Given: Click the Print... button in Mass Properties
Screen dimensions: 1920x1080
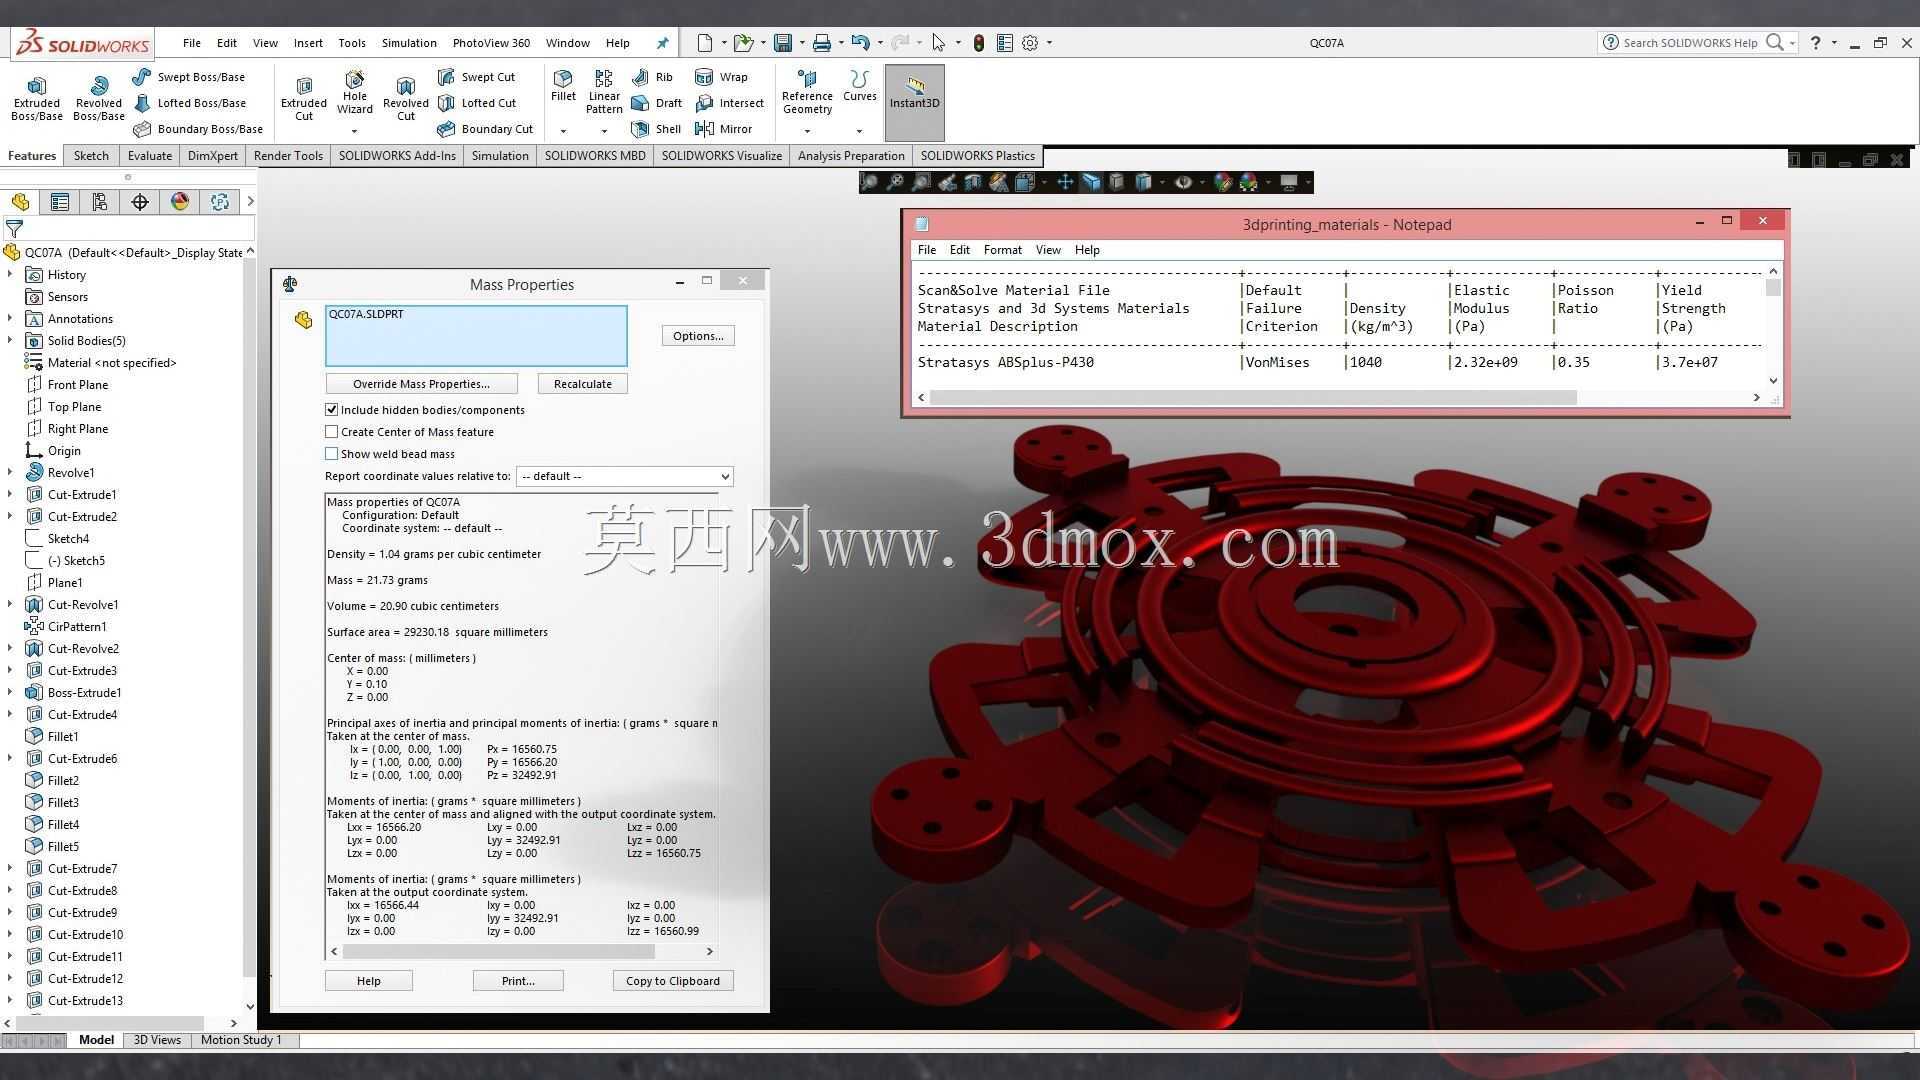Looking at the screenshot, I should [x=518, y=981].
